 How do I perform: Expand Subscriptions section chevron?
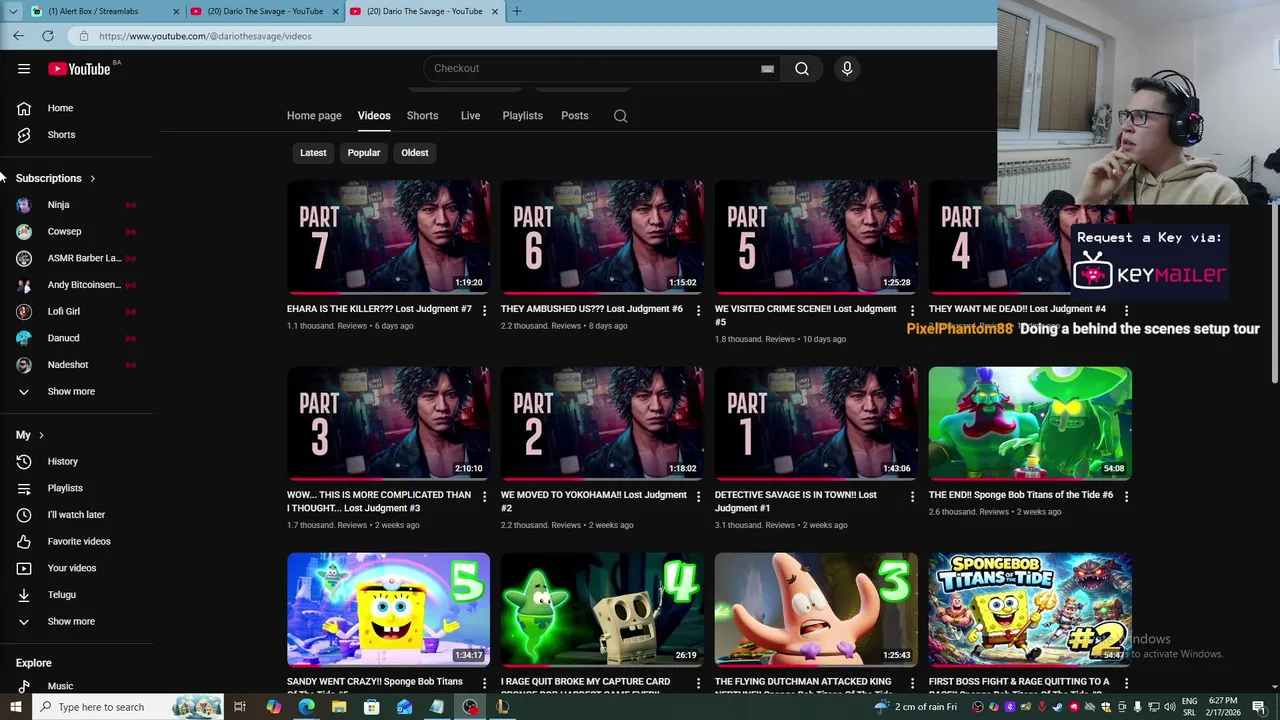[x=92, y=179]
